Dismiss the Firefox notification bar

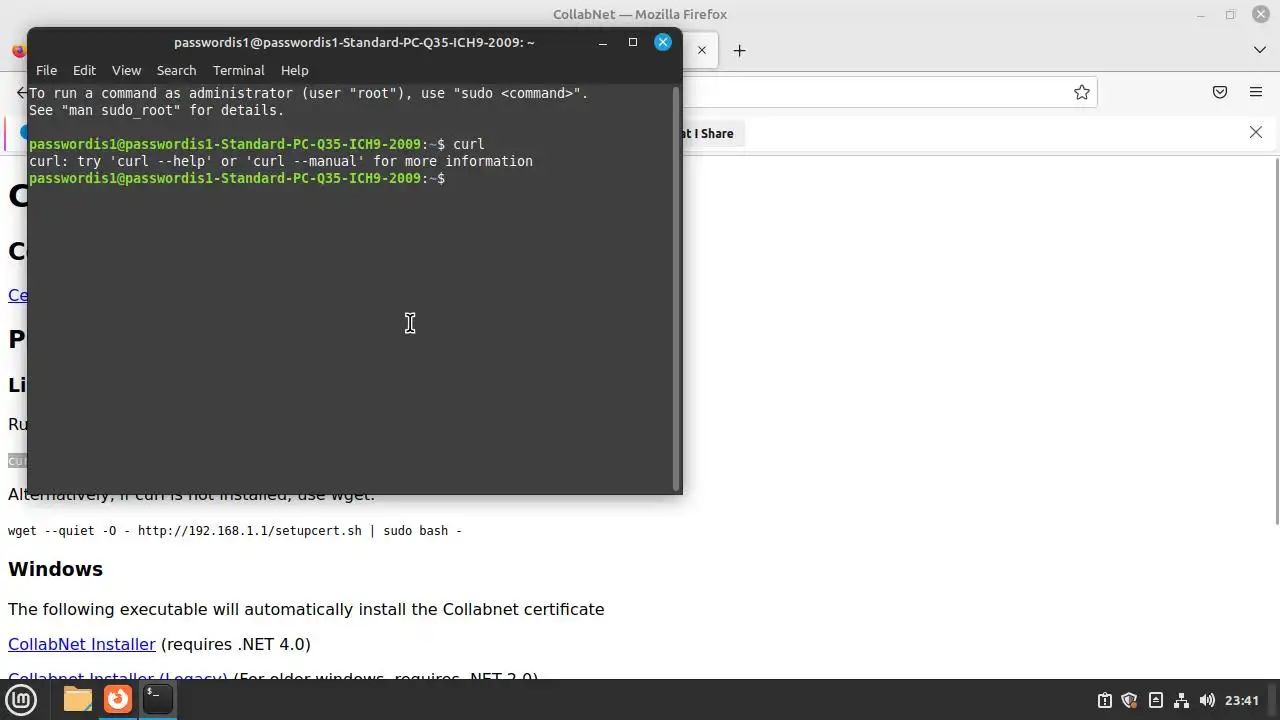click(1255, 132)
